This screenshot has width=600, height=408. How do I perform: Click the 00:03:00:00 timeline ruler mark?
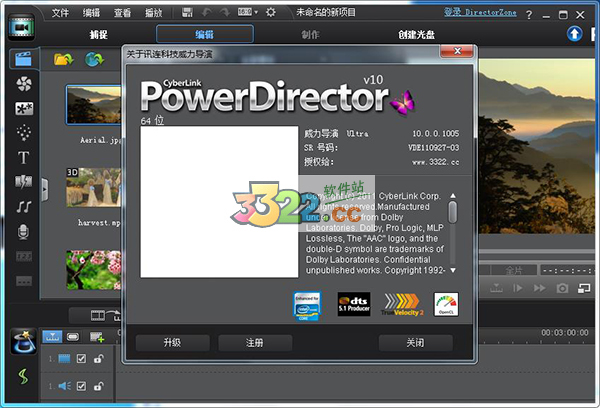(565, 333)
